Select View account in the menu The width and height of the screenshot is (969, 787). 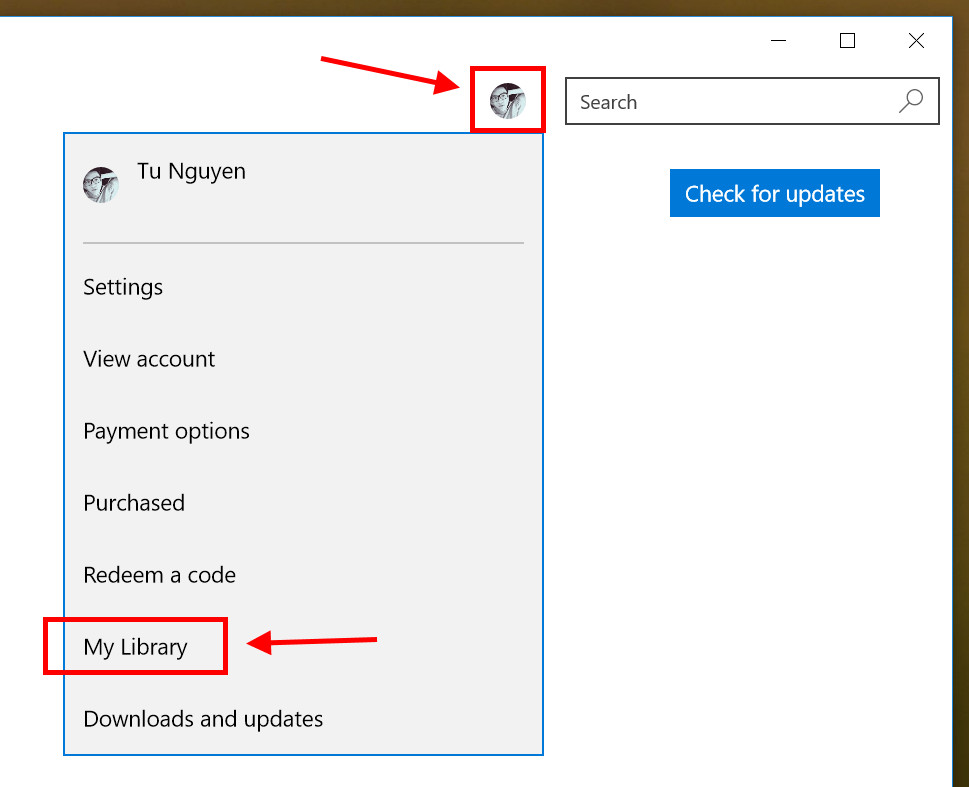148,359
